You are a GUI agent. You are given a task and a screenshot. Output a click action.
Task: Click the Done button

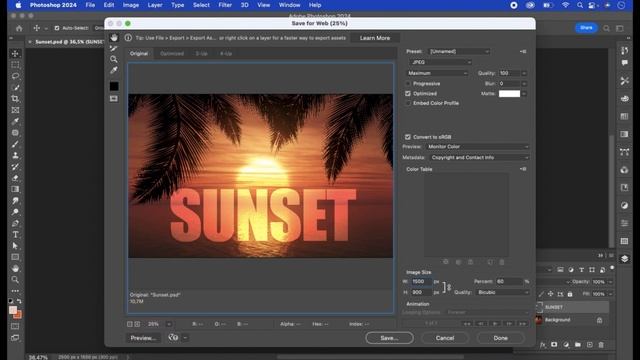(500, 338)
